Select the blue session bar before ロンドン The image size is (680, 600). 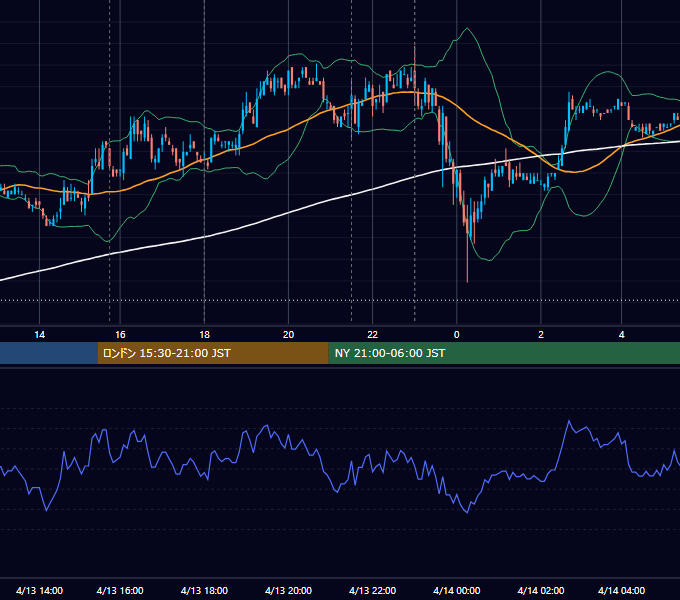coord(49,353)
